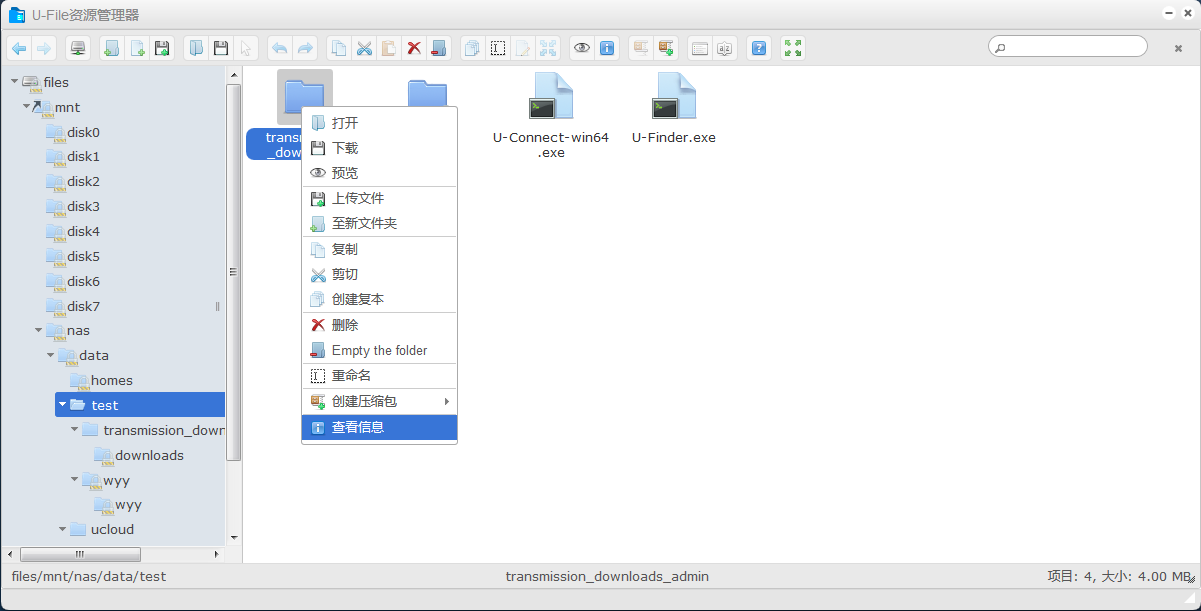Toggle fullscreen with the green arrows icon

coord(793,48)
